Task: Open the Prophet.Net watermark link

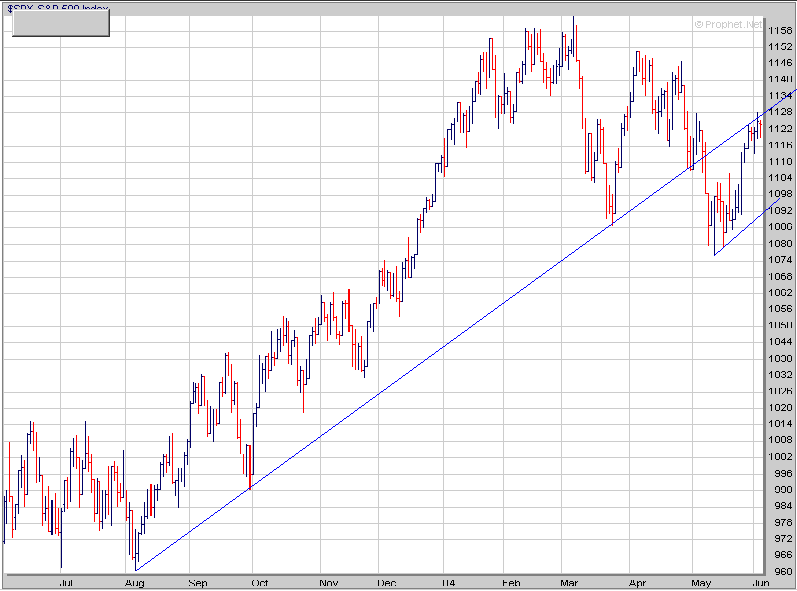Action: pyautogui.click(x=728, y=24)
